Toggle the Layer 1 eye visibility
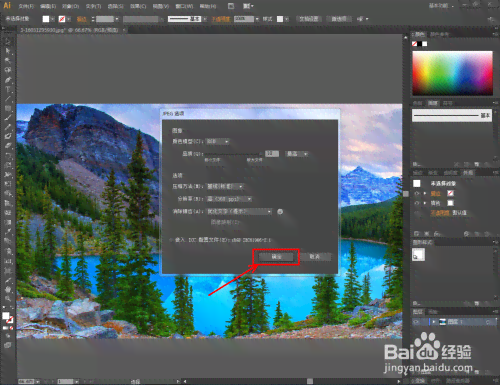This screenshot has height=385, width=500. click(416, 322)
